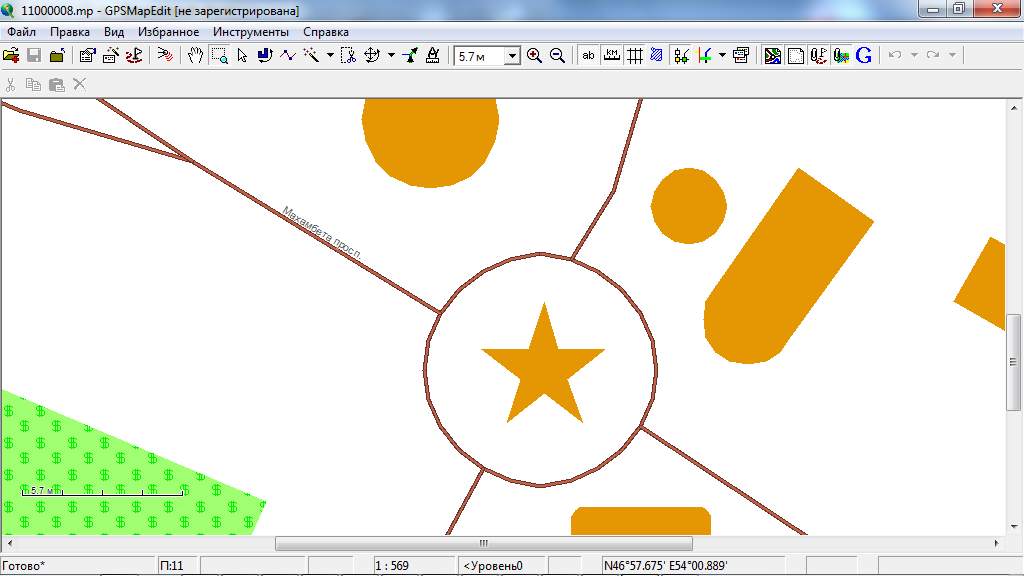This screenshot has width=1024, height=576.
Task: Open the Избранное menu
Action: (168, 32)
